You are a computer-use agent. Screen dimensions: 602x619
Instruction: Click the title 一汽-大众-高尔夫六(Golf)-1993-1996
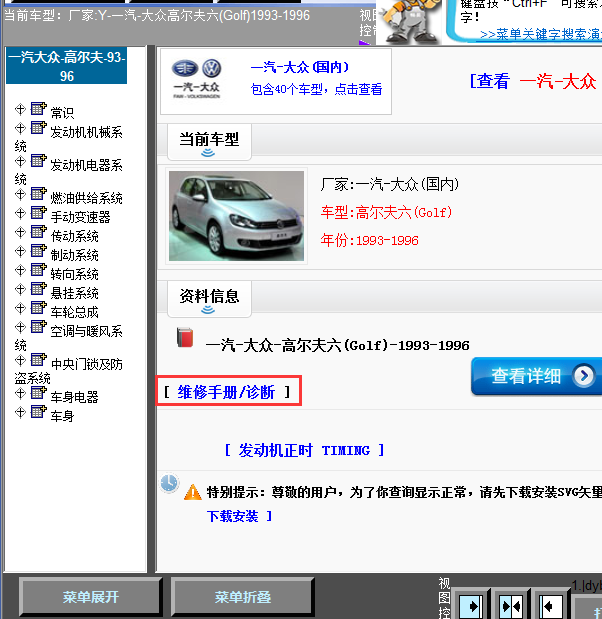[338, 345]
